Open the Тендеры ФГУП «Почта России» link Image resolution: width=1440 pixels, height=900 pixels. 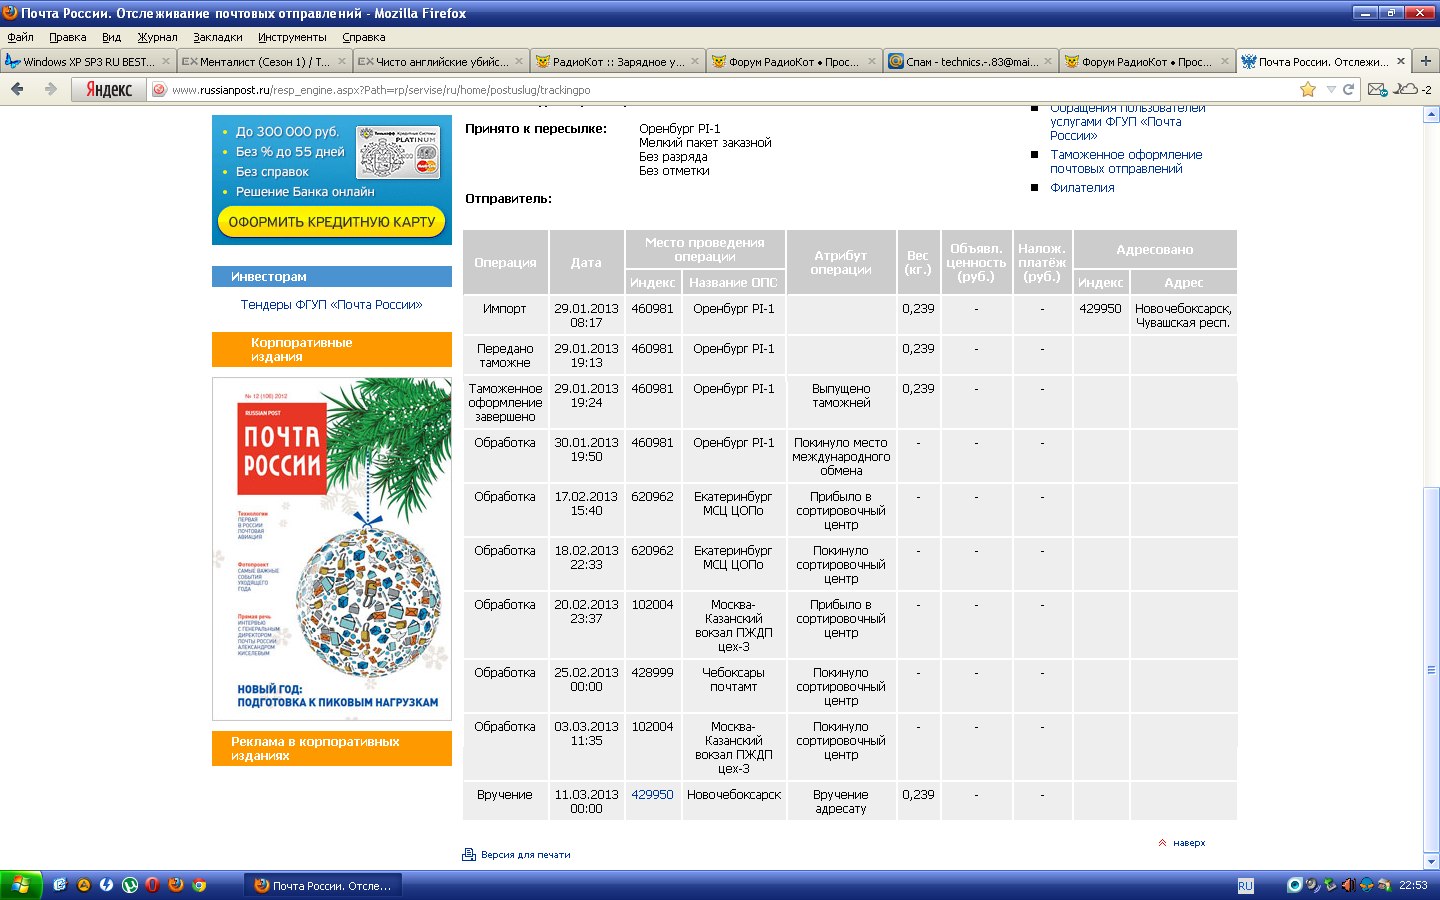tap(331, 305)
